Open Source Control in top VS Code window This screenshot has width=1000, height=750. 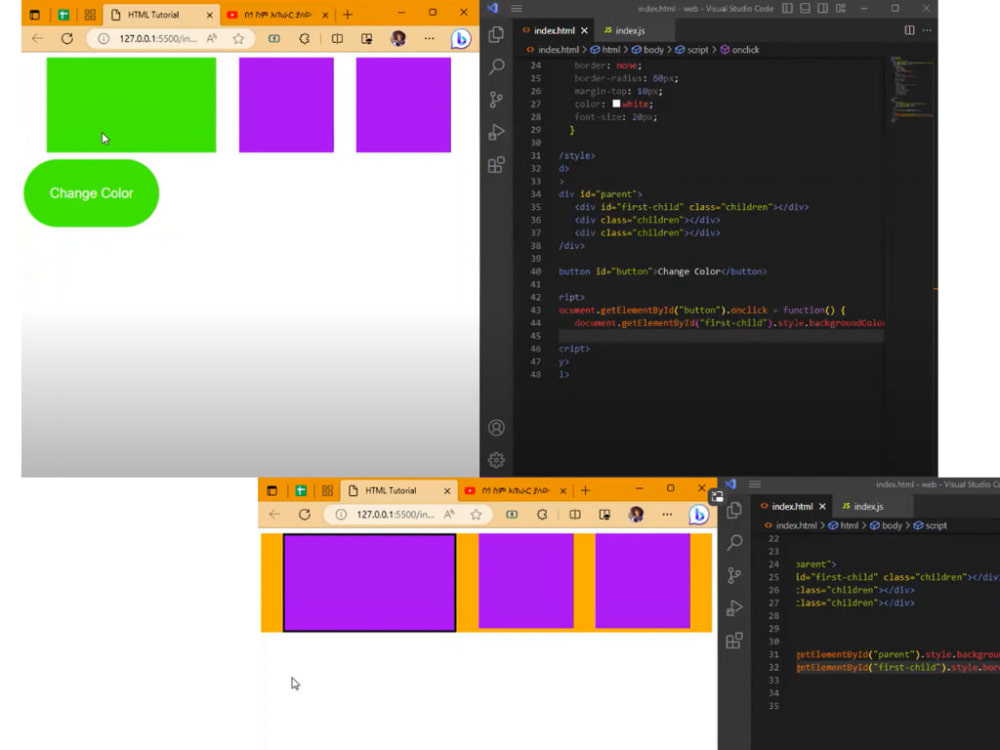496,99
